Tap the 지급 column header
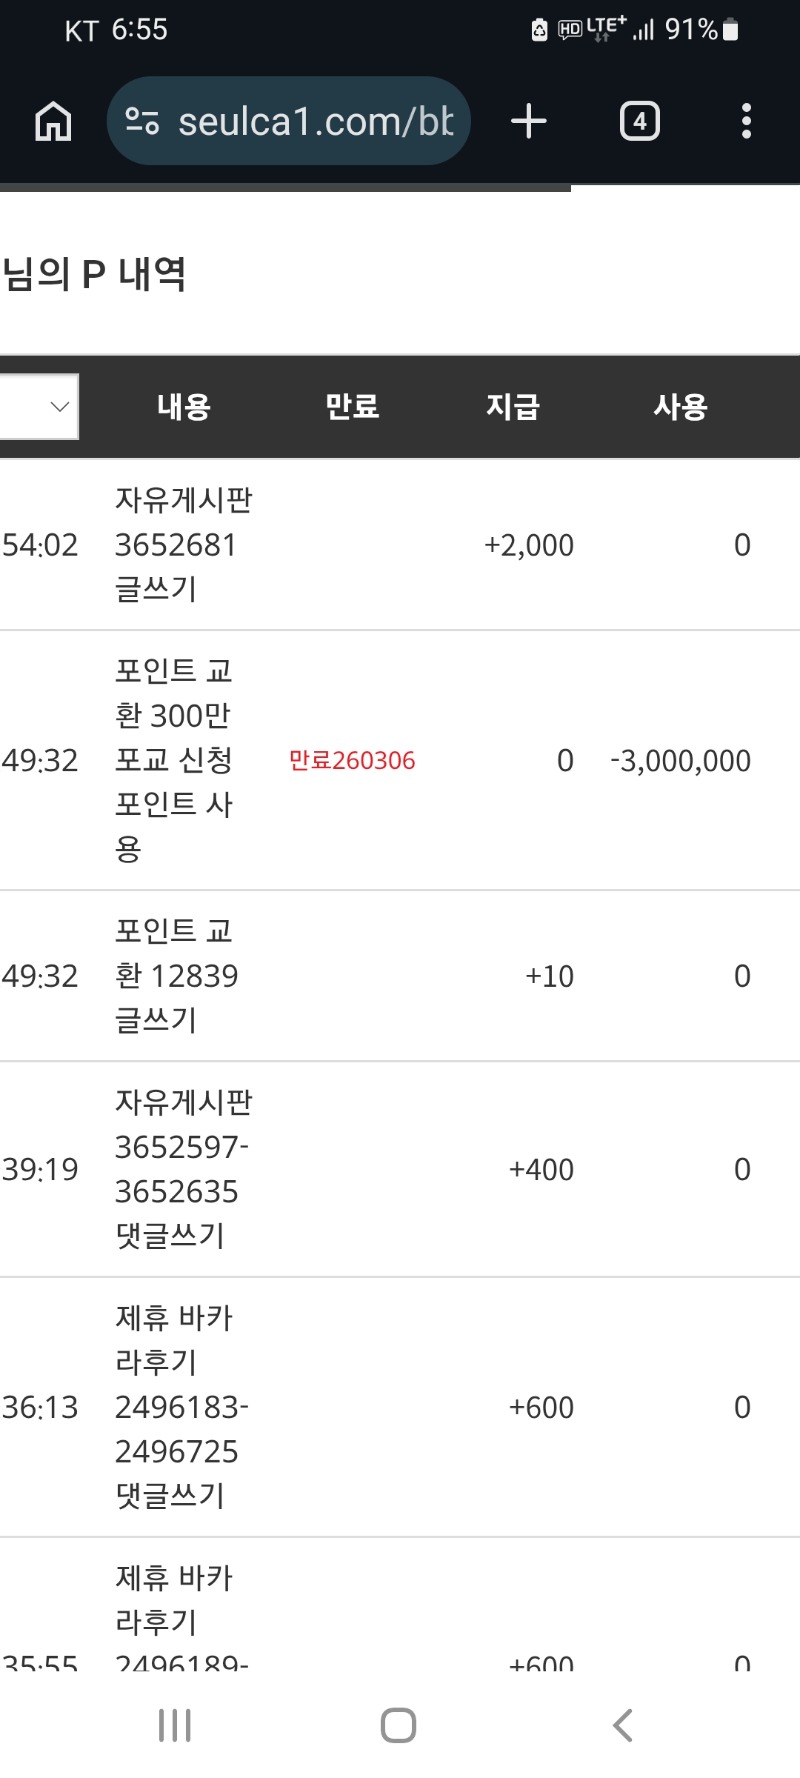 click(x=513, y=407)
